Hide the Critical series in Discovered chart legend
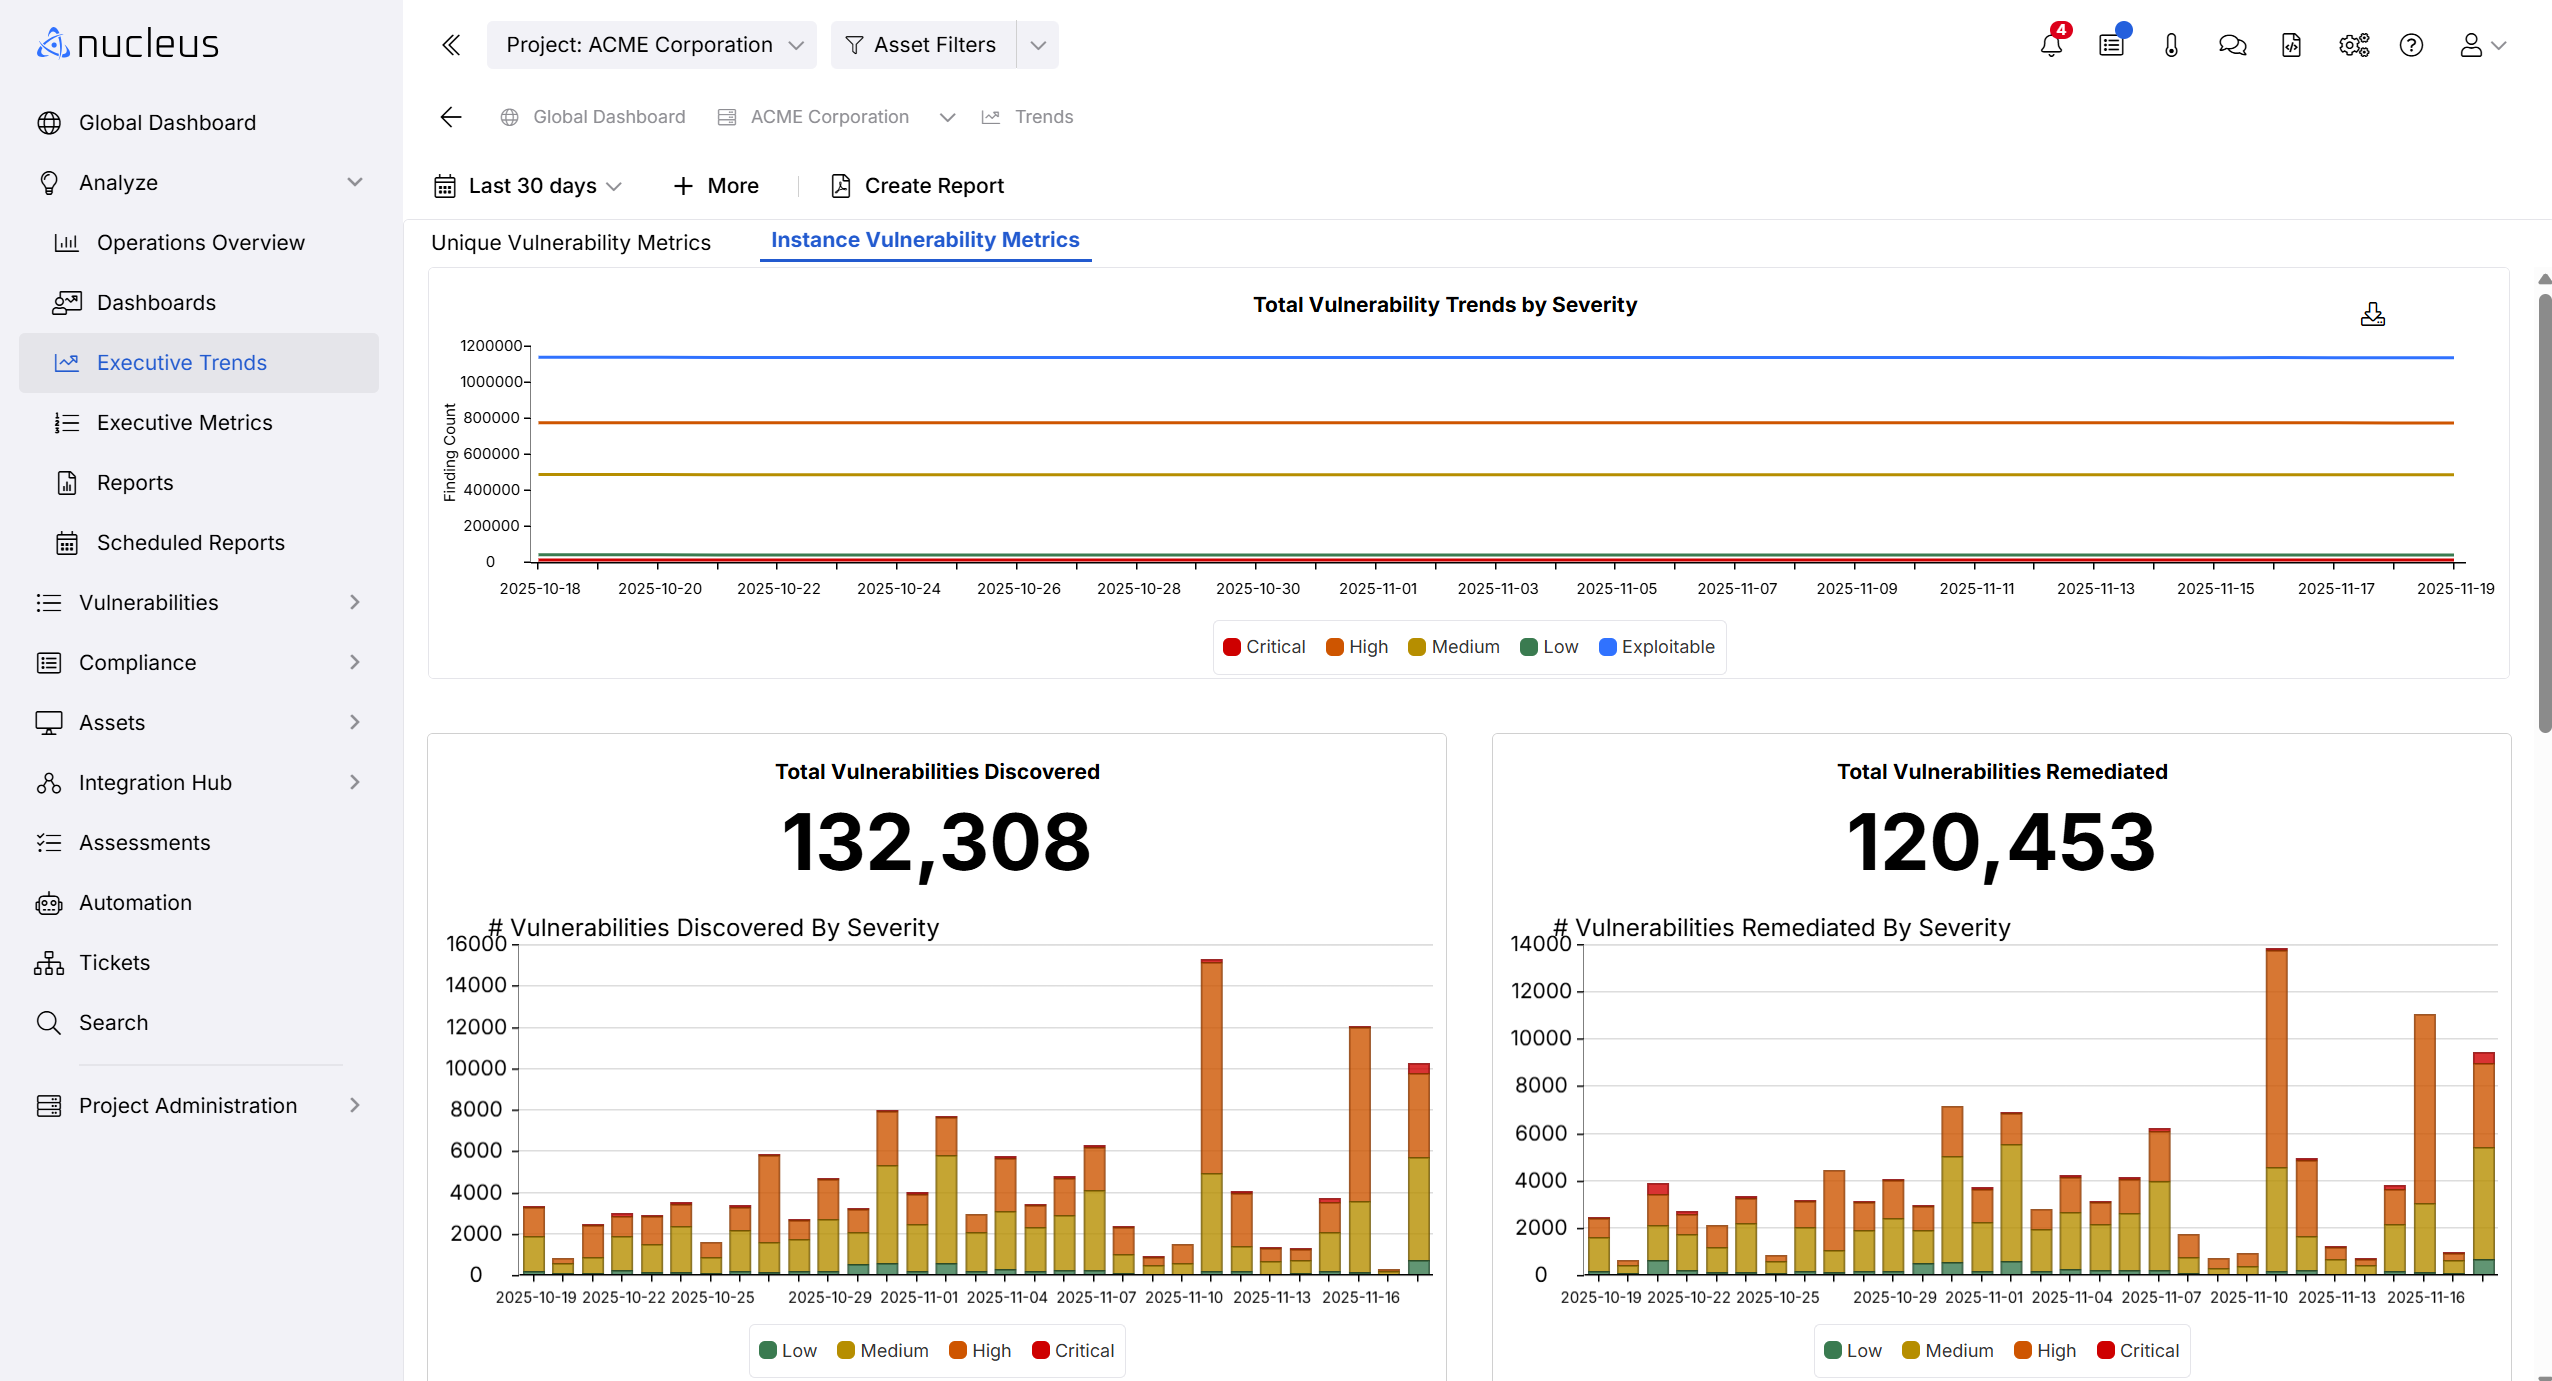 pos(1072,1349)
